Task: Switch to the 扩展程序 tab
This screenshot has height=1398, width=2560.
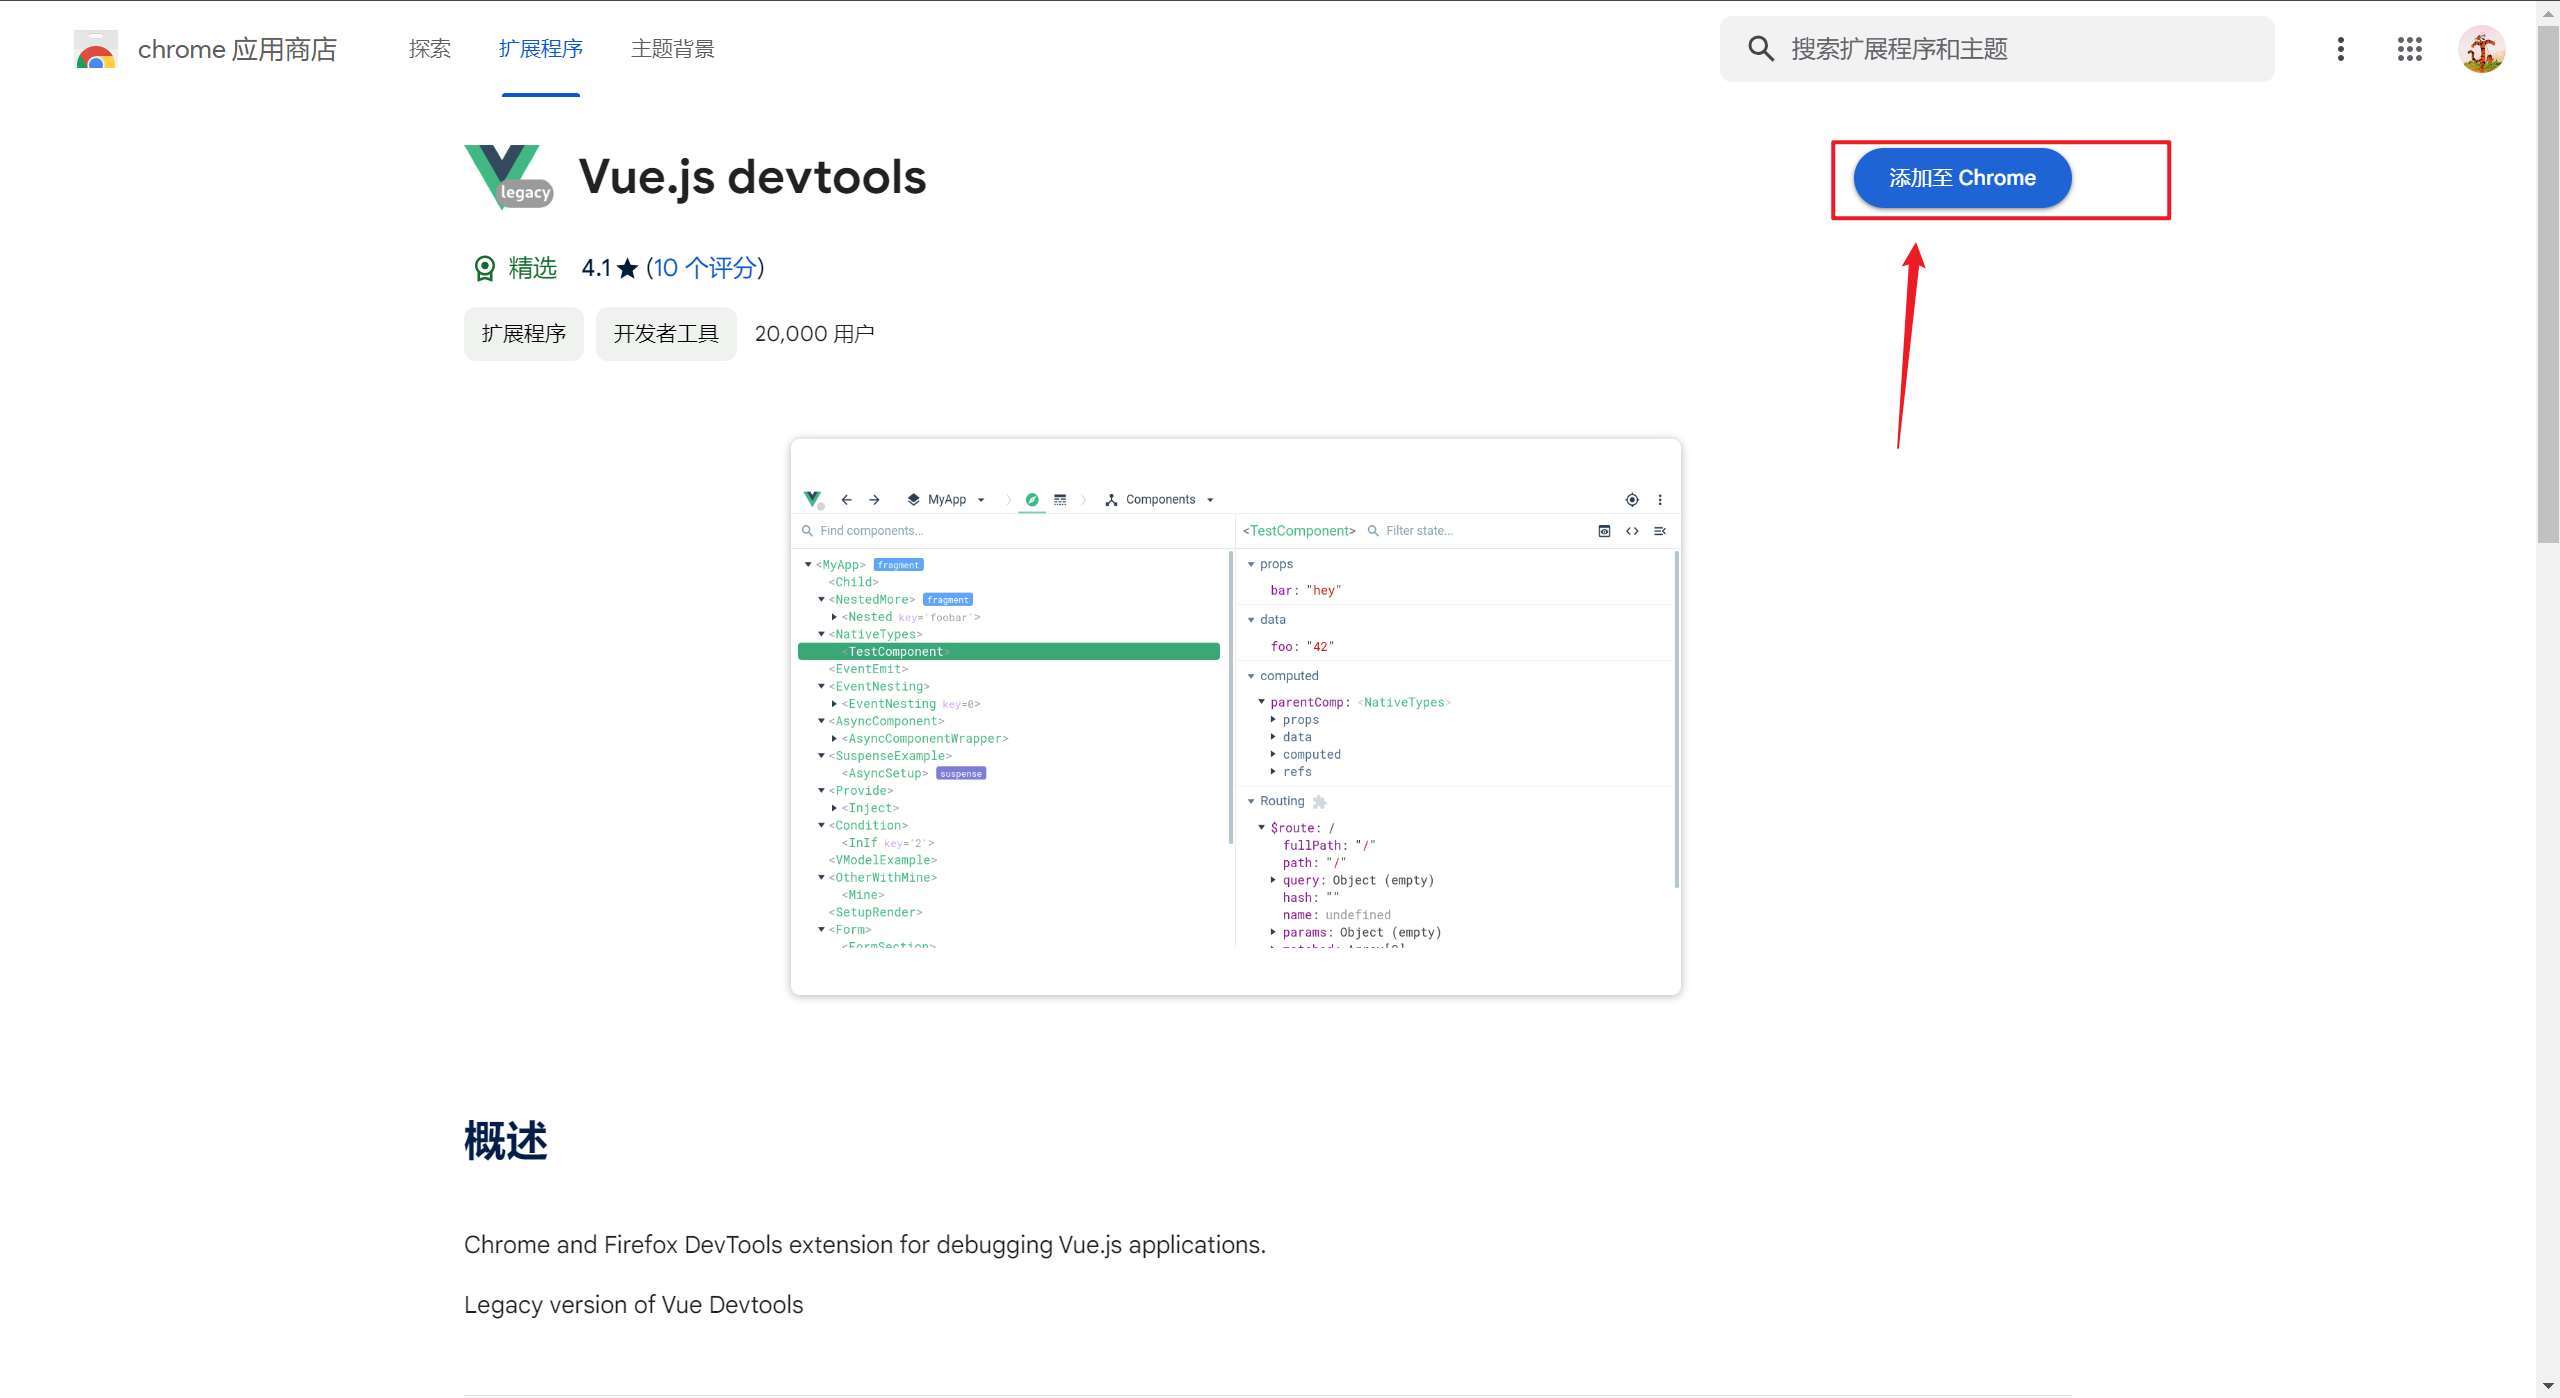Action: click(540, 49)
